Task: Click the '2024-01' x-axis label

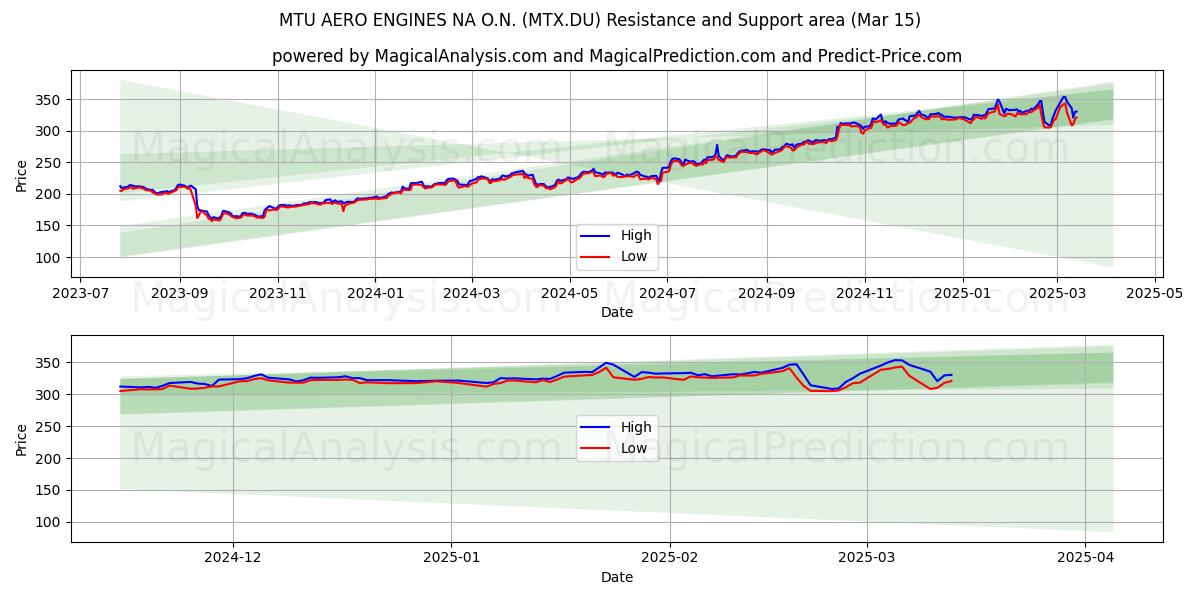Action: pos(375,294)
